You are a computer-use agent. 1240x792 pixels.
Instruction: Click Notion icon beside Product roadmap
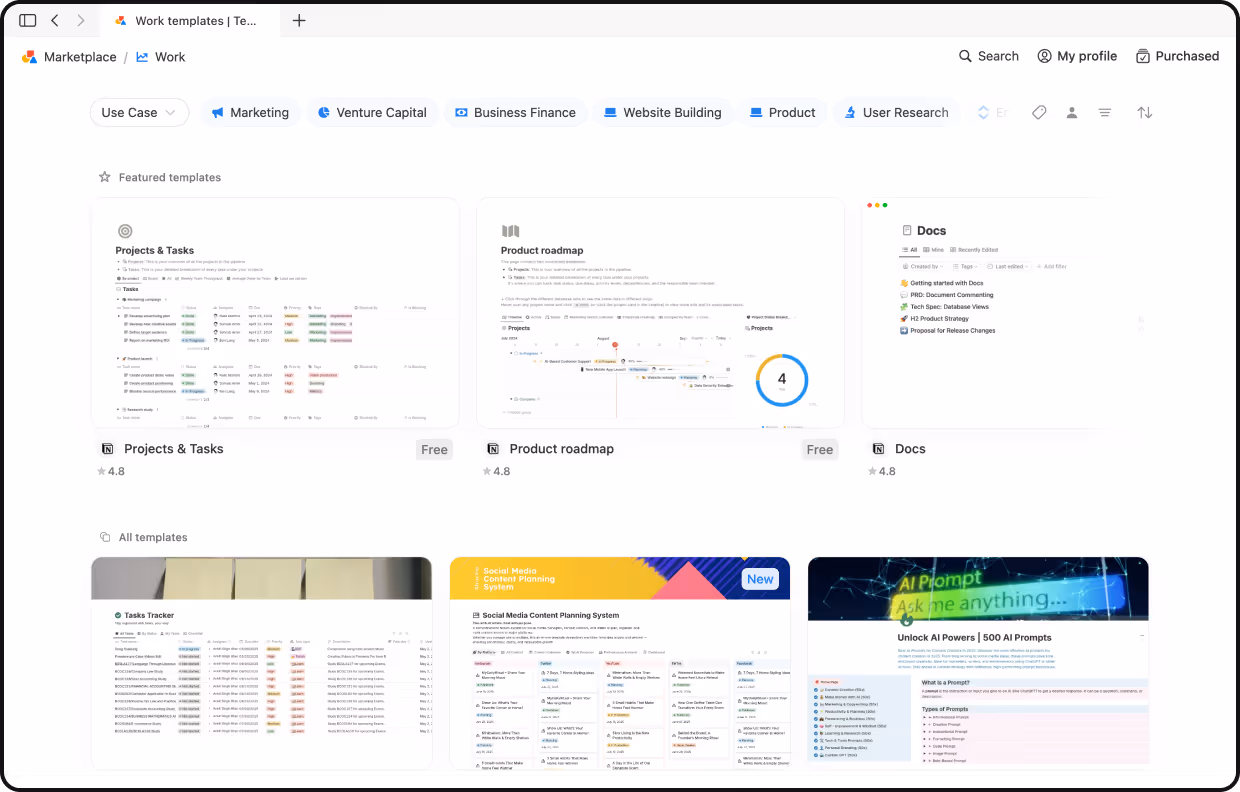pyautogui.click(x=492, y=449)
